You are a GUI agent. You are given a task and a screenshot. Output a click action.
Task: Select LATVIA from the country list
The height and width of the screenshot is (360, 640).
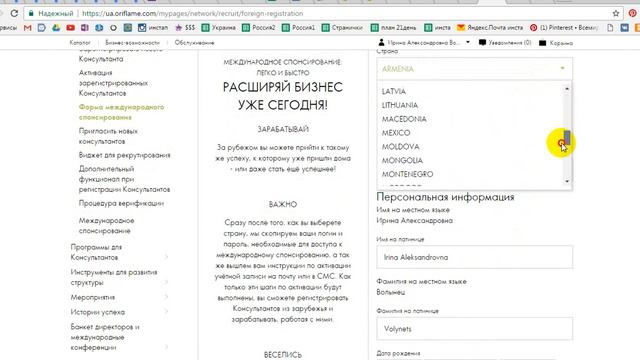pyautogui.click(x=393, y=91)
